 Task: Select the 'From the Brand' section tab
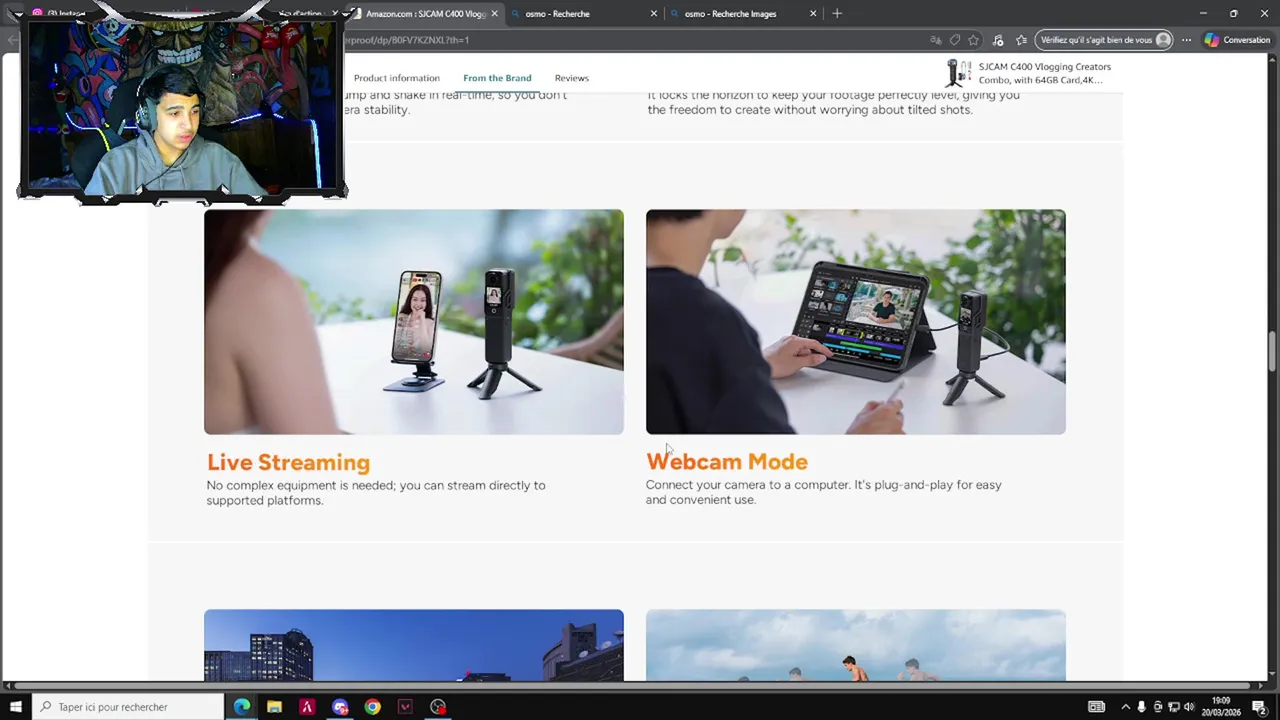(x=497, y=78)
